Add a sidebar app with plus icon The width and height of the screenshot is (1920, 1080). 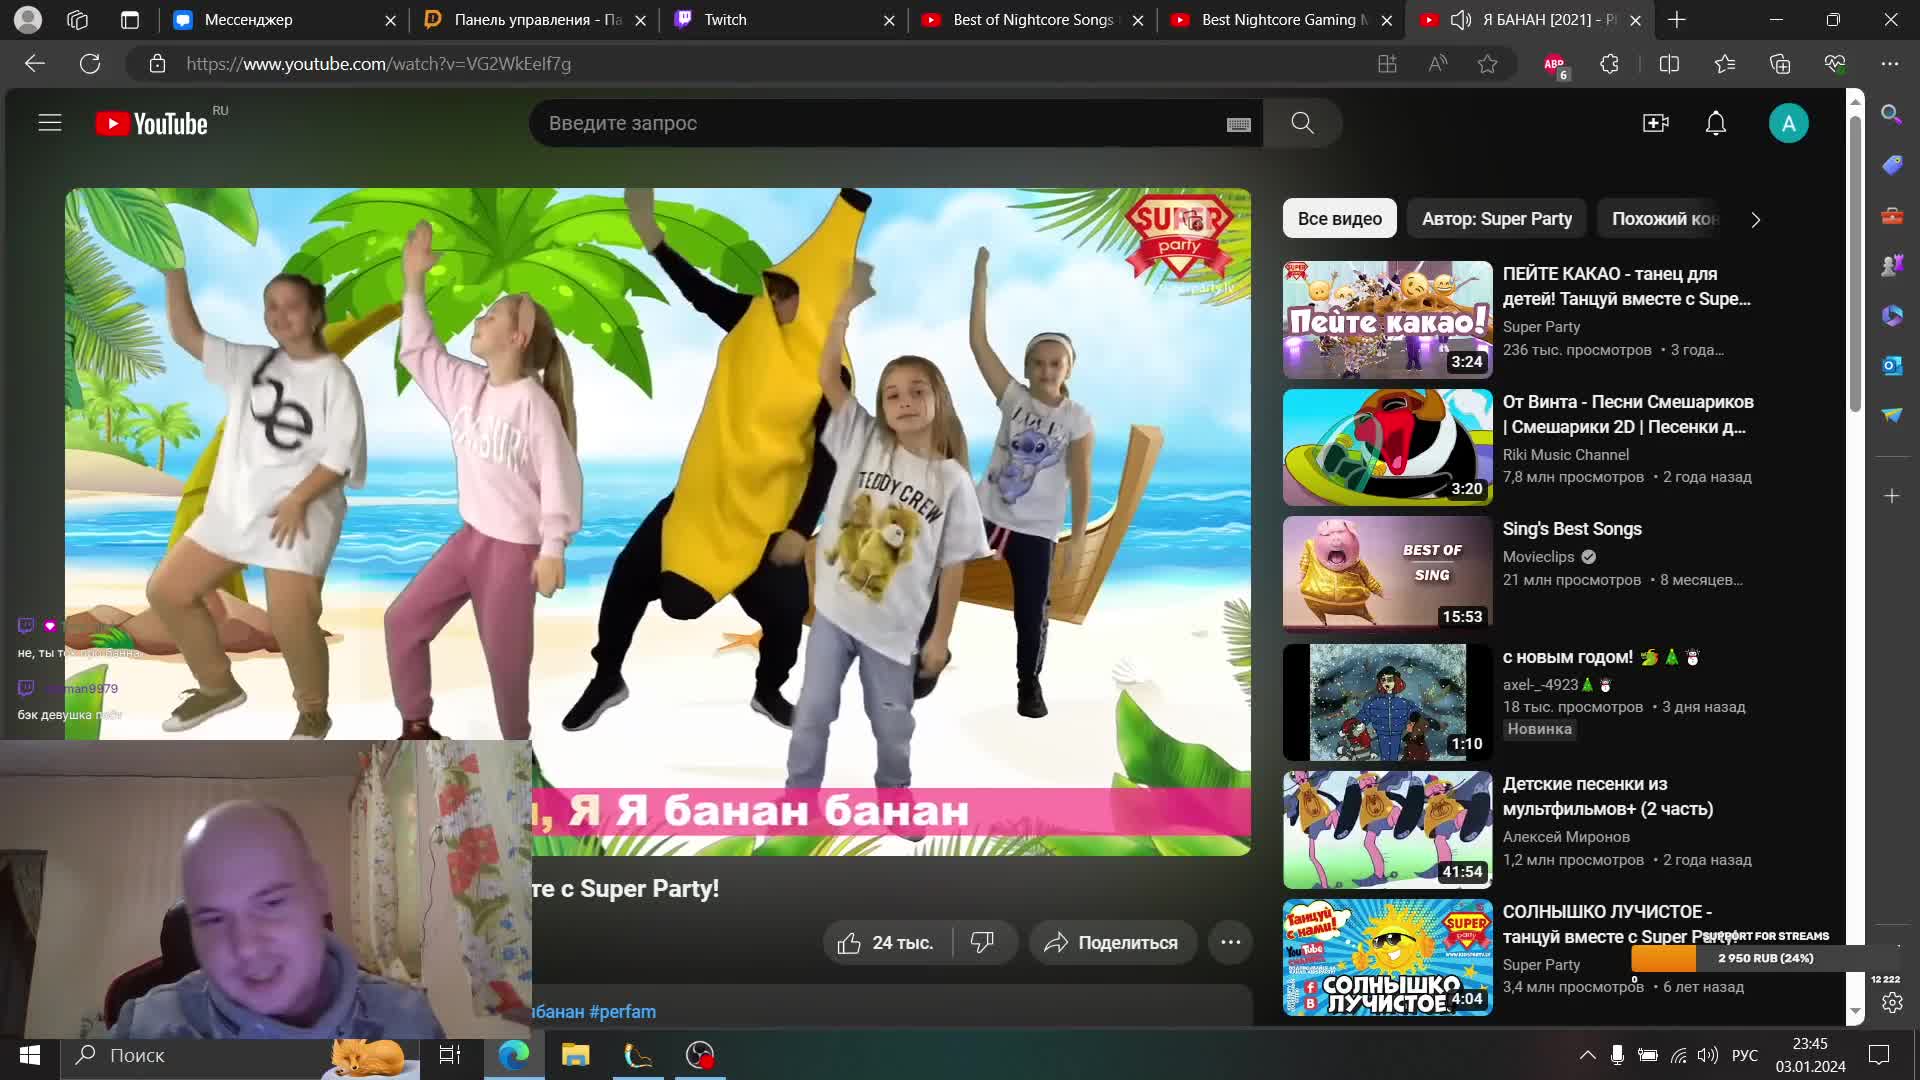click(x=1891, y=496)
